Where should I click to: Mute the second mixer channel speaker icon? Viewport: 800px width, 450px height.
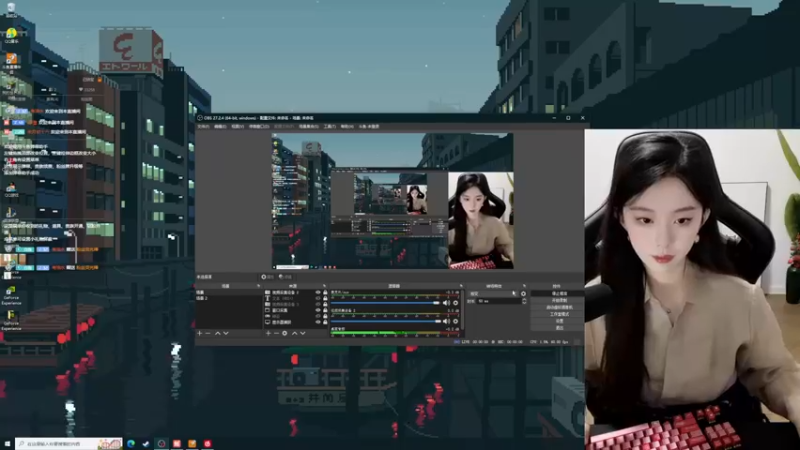(446, 321)
